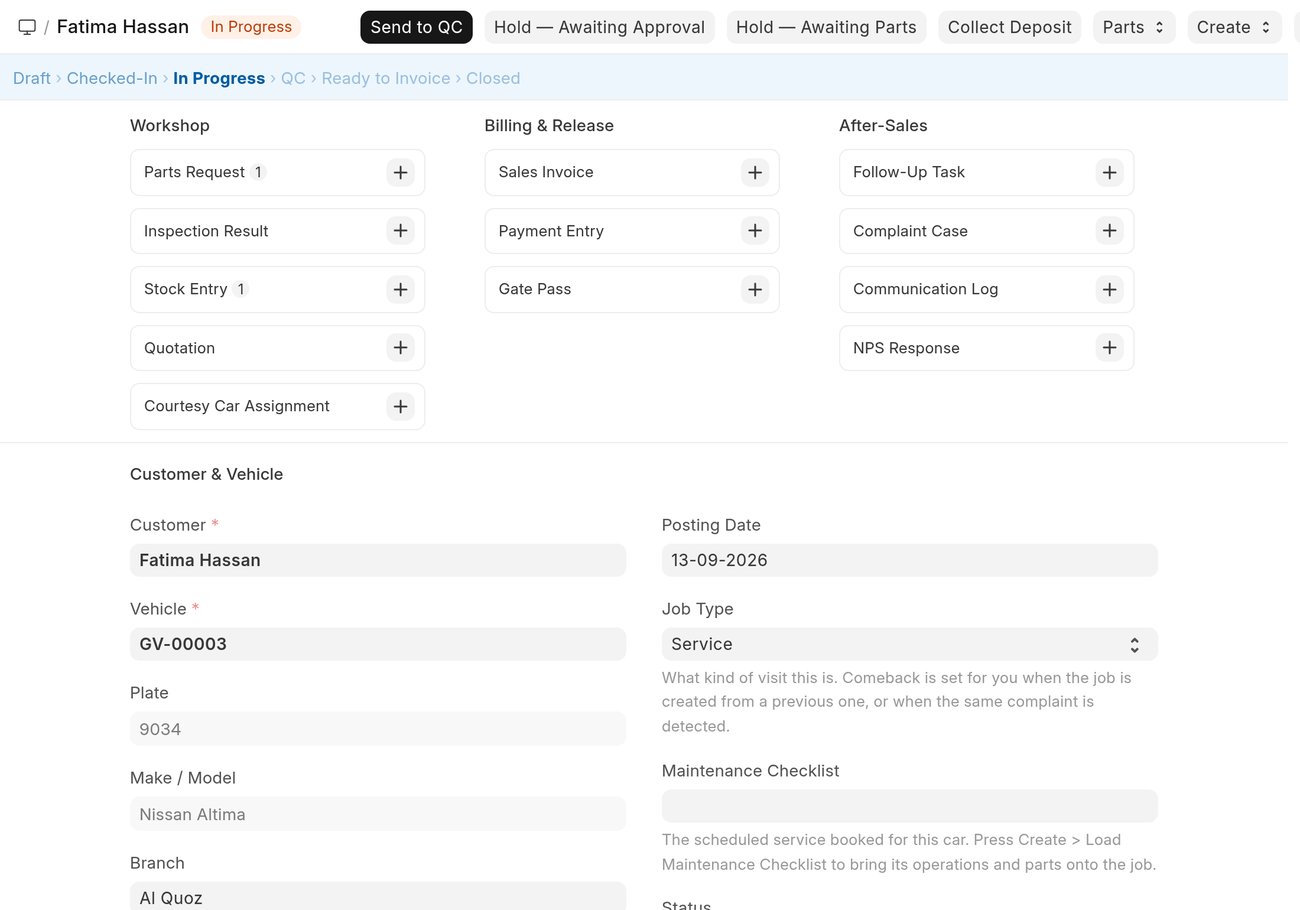Image resolution: width=1300 pixels, height=910 pixels.
Task: Click the Maintenance Checklist field
Action: [x=909, y=806]
